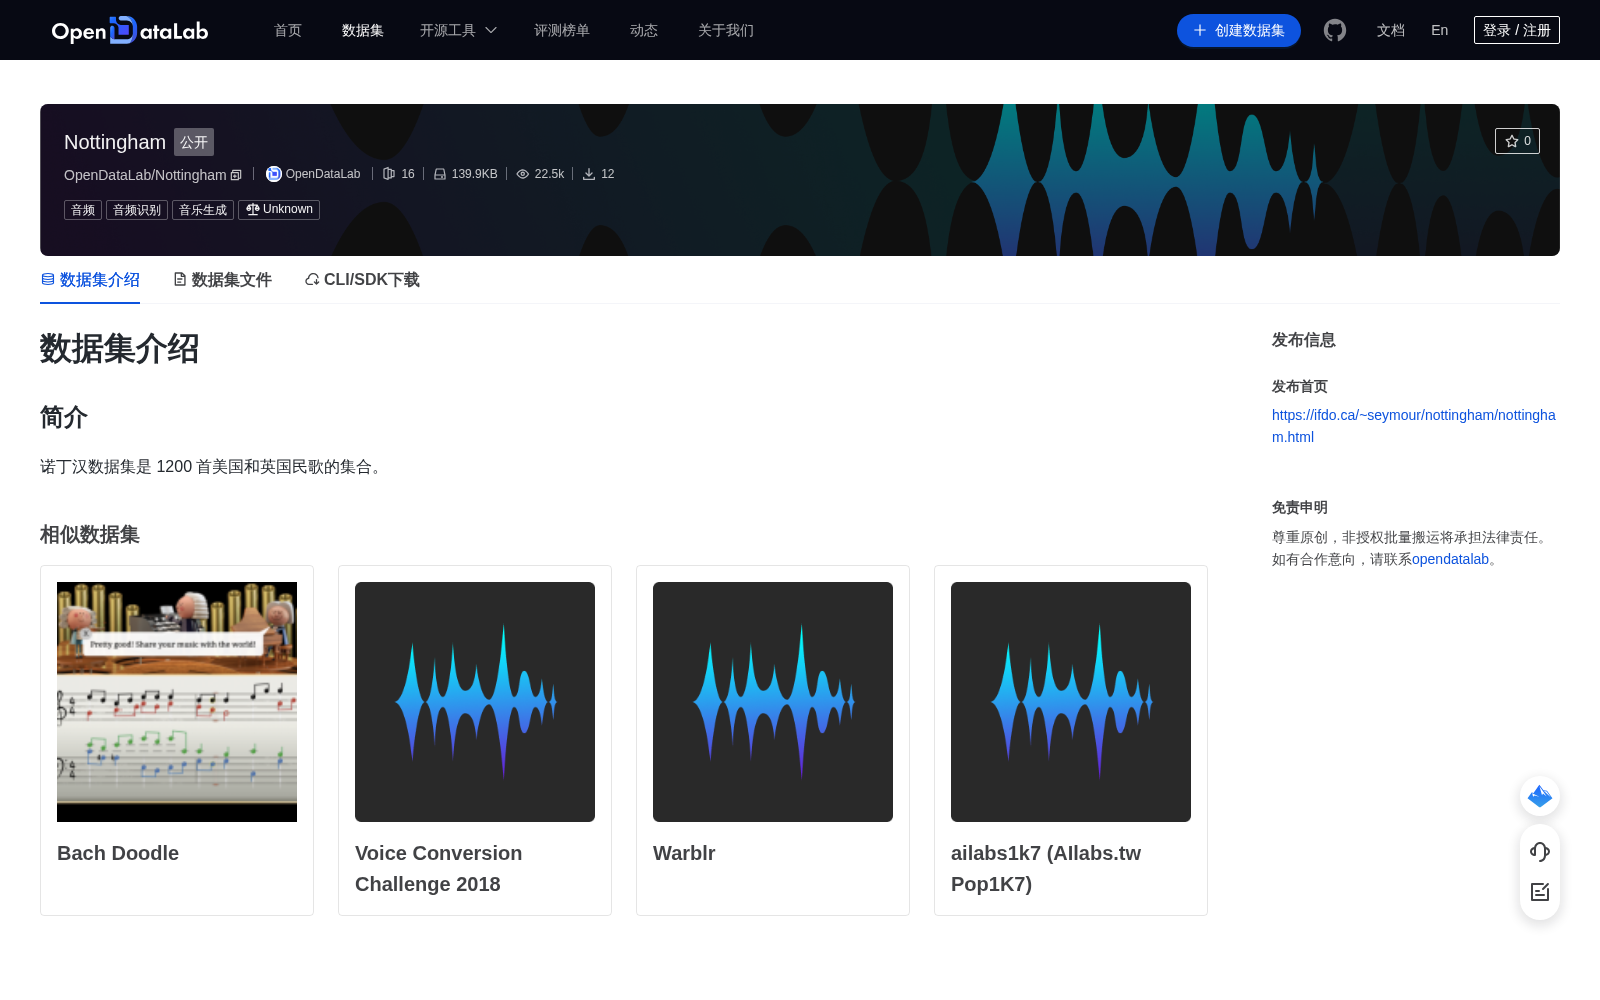Click the 简介 heading

(64, 417)
